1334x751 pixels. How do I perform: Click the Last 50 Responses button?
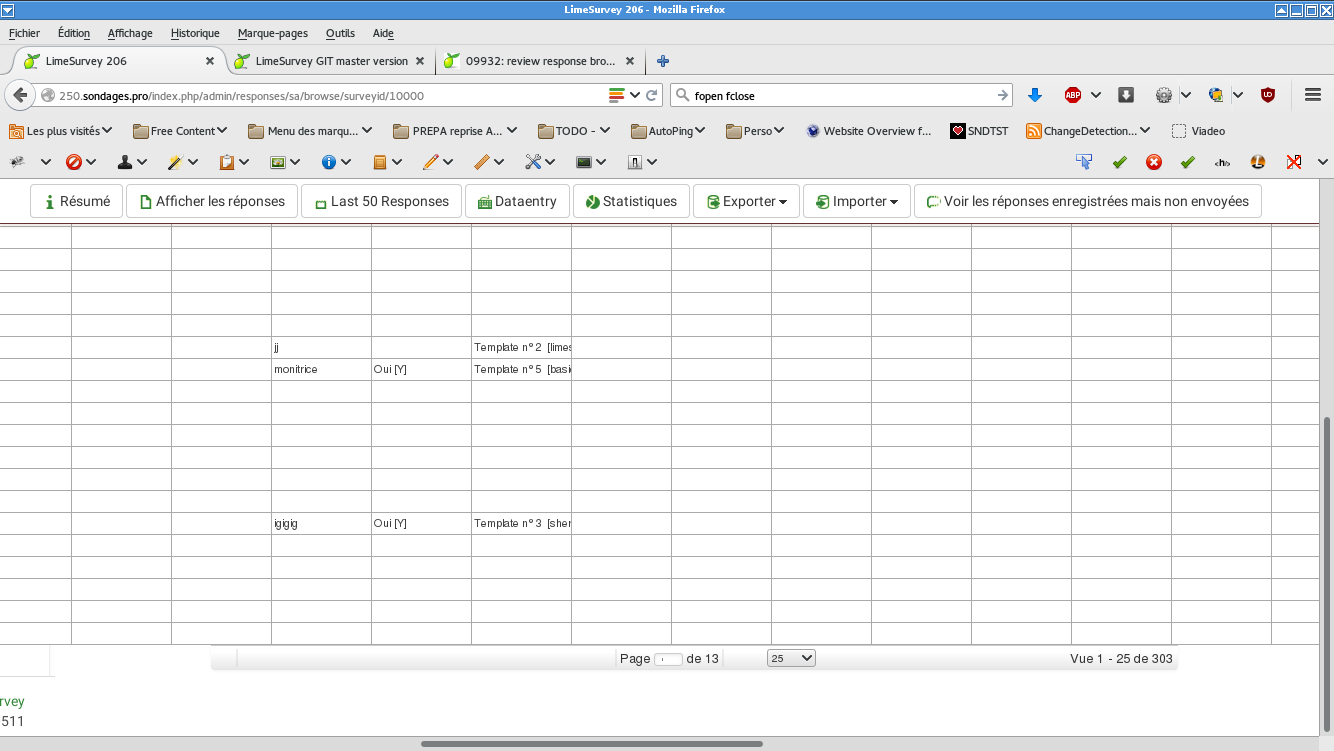tap(381, 201)
